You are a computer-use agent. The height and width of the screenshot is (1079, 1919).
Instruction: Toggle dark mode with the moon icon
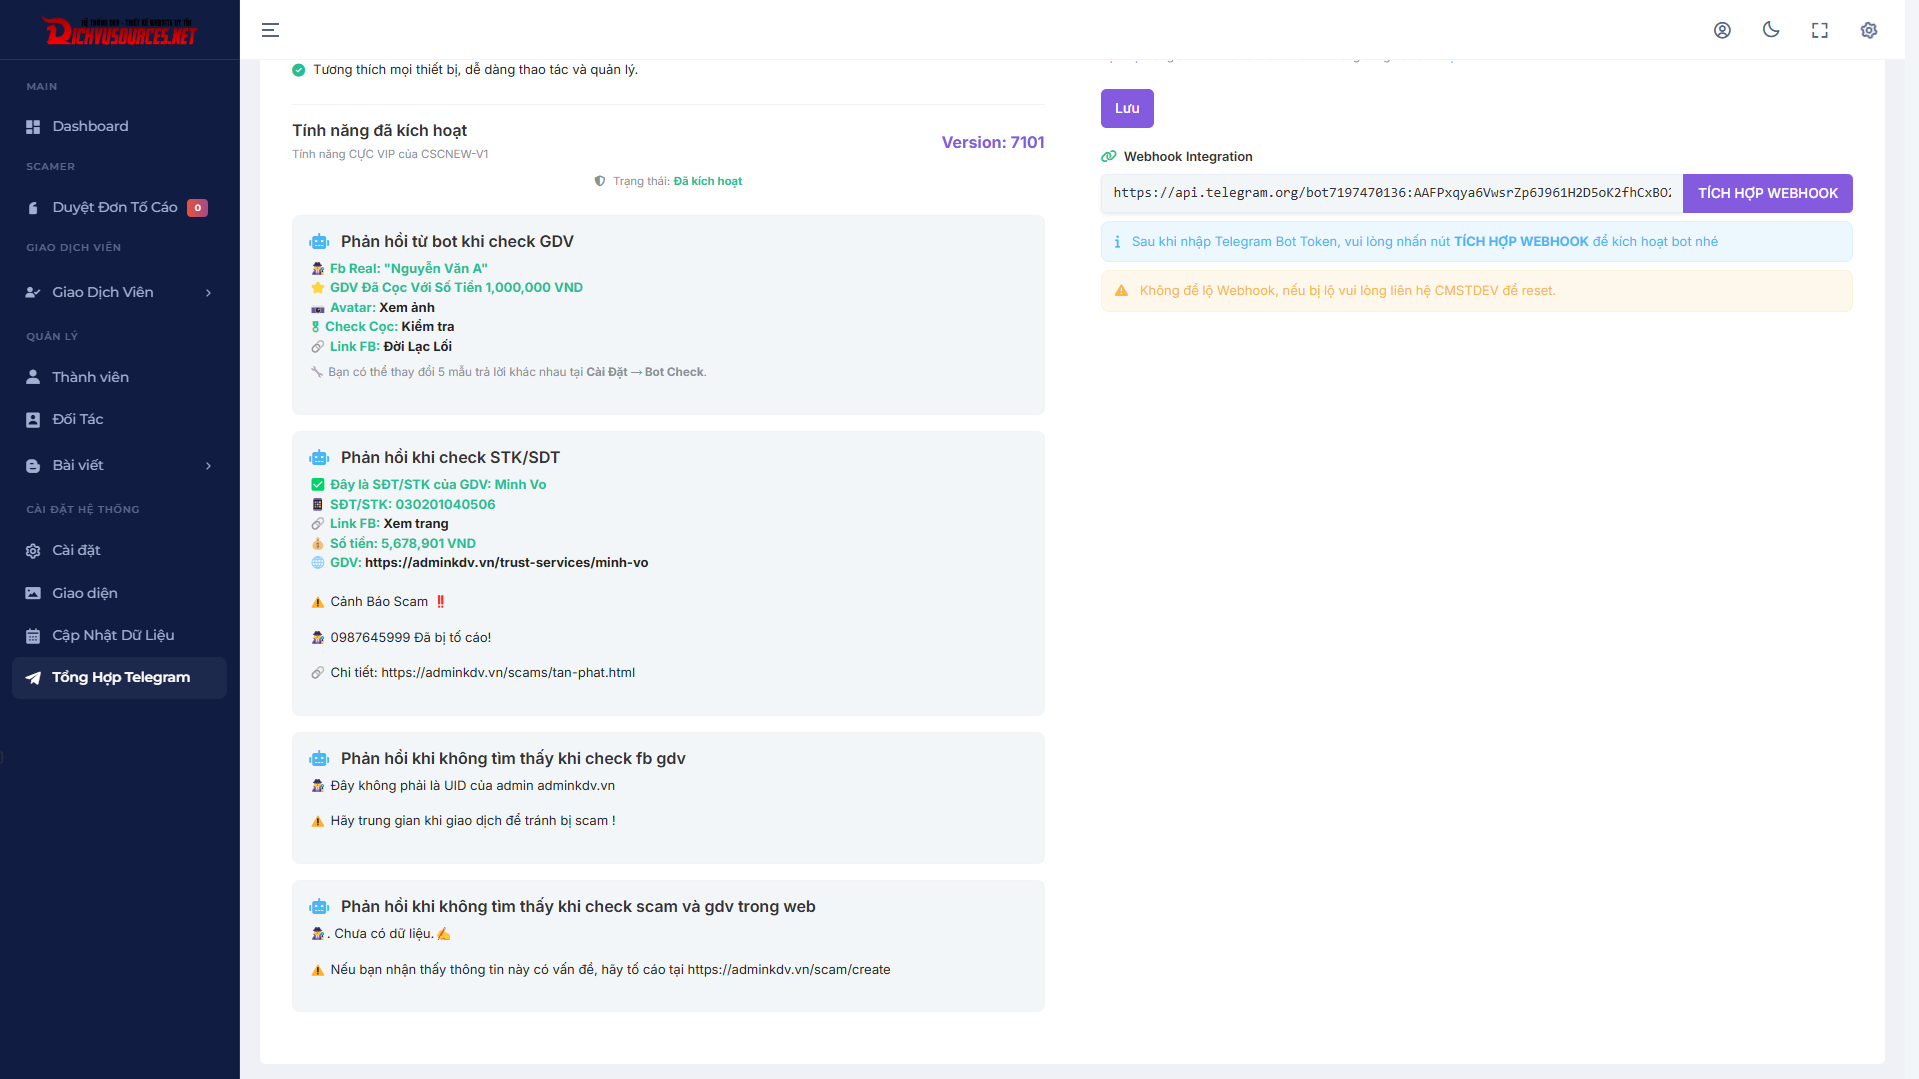[1771, 30]
